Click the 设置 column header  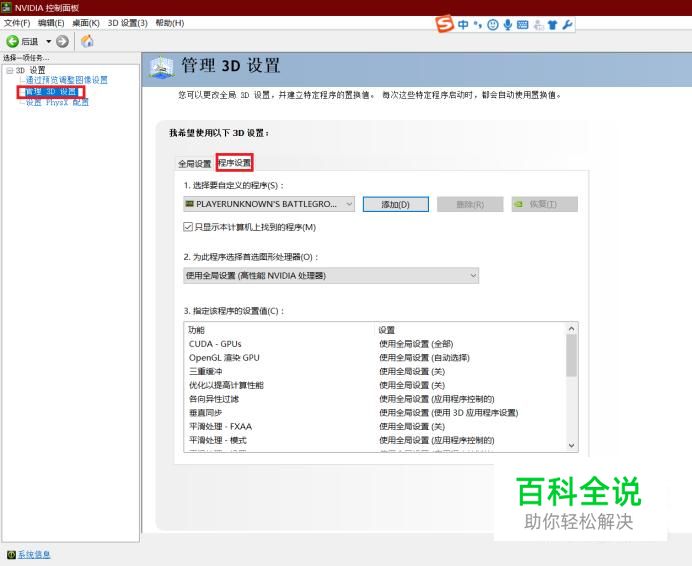387,330
